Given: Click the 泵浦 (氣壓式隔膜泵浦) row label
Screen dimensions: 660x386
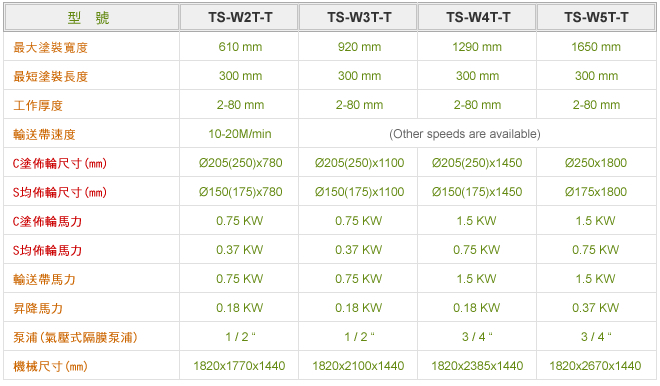Looking at the screenshot, I should [75, 338].
